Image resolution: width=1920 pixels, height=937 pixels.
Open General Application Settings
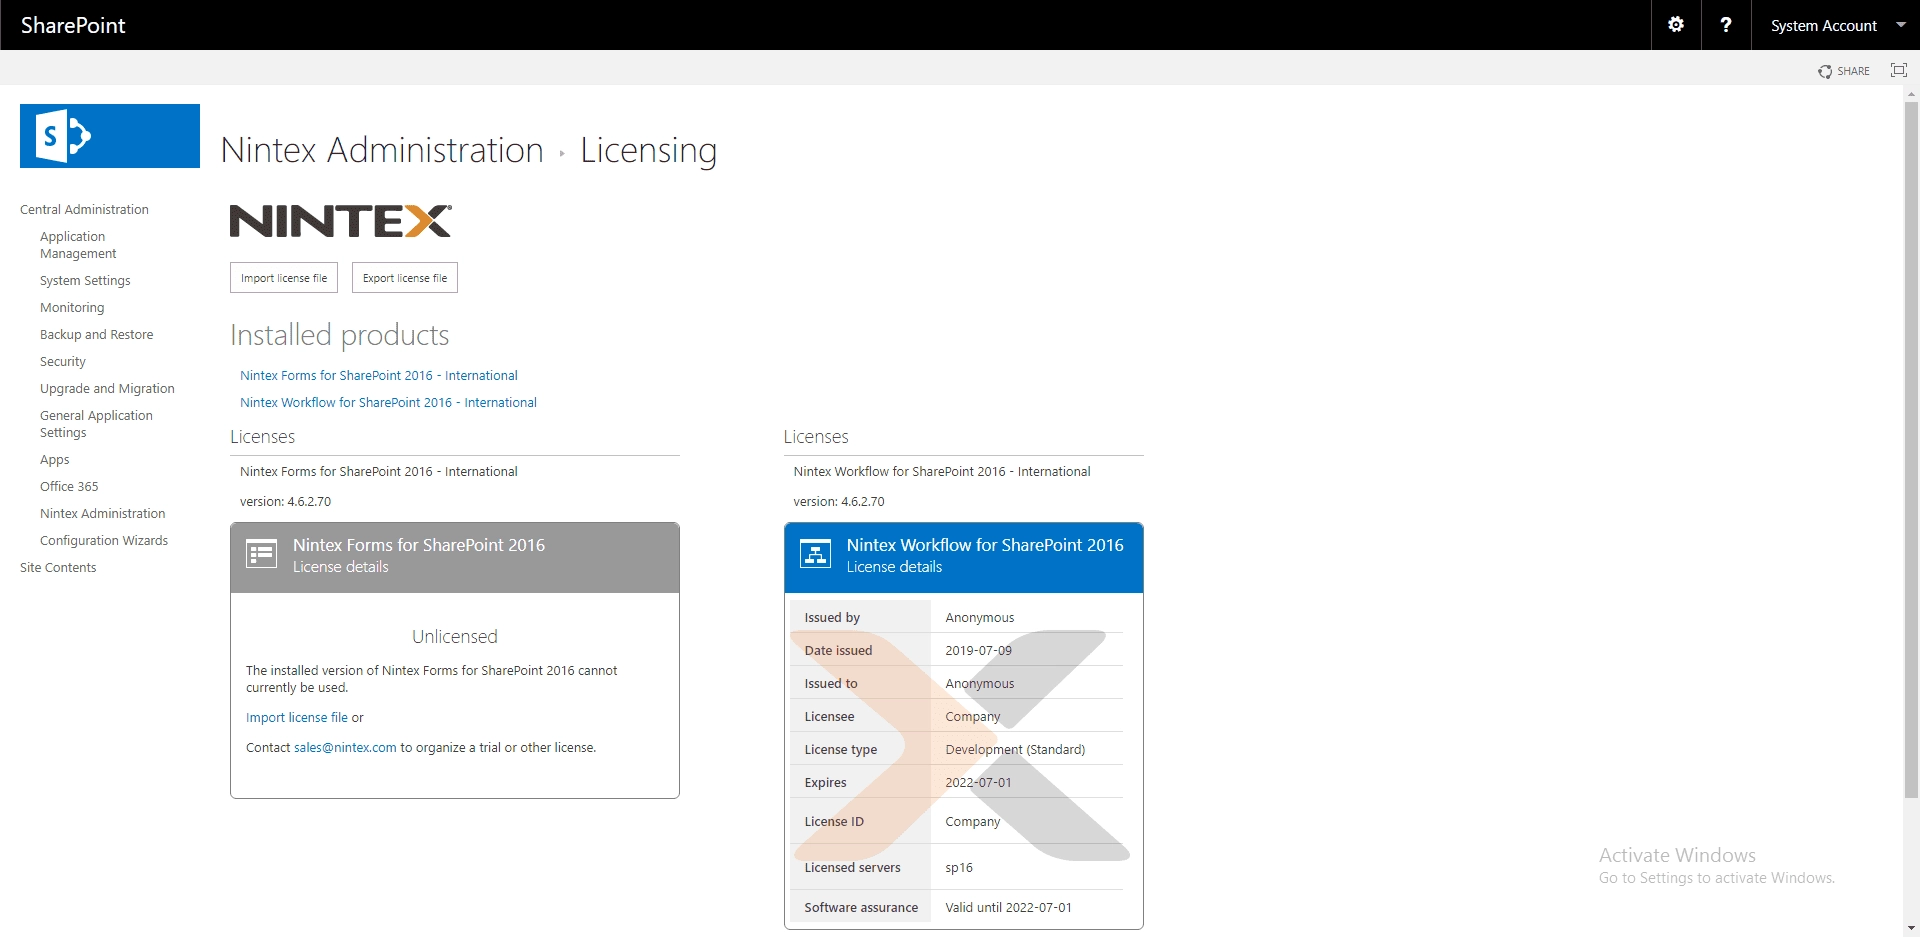[x=96, y=424]
